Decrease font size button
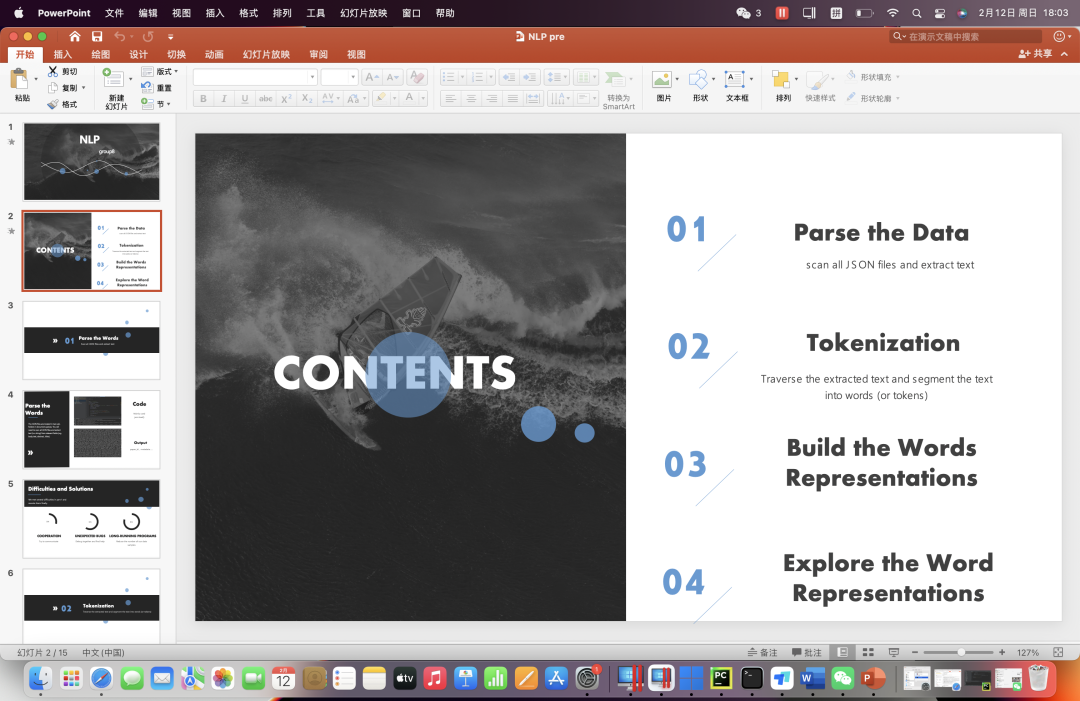 coord(393,77)
